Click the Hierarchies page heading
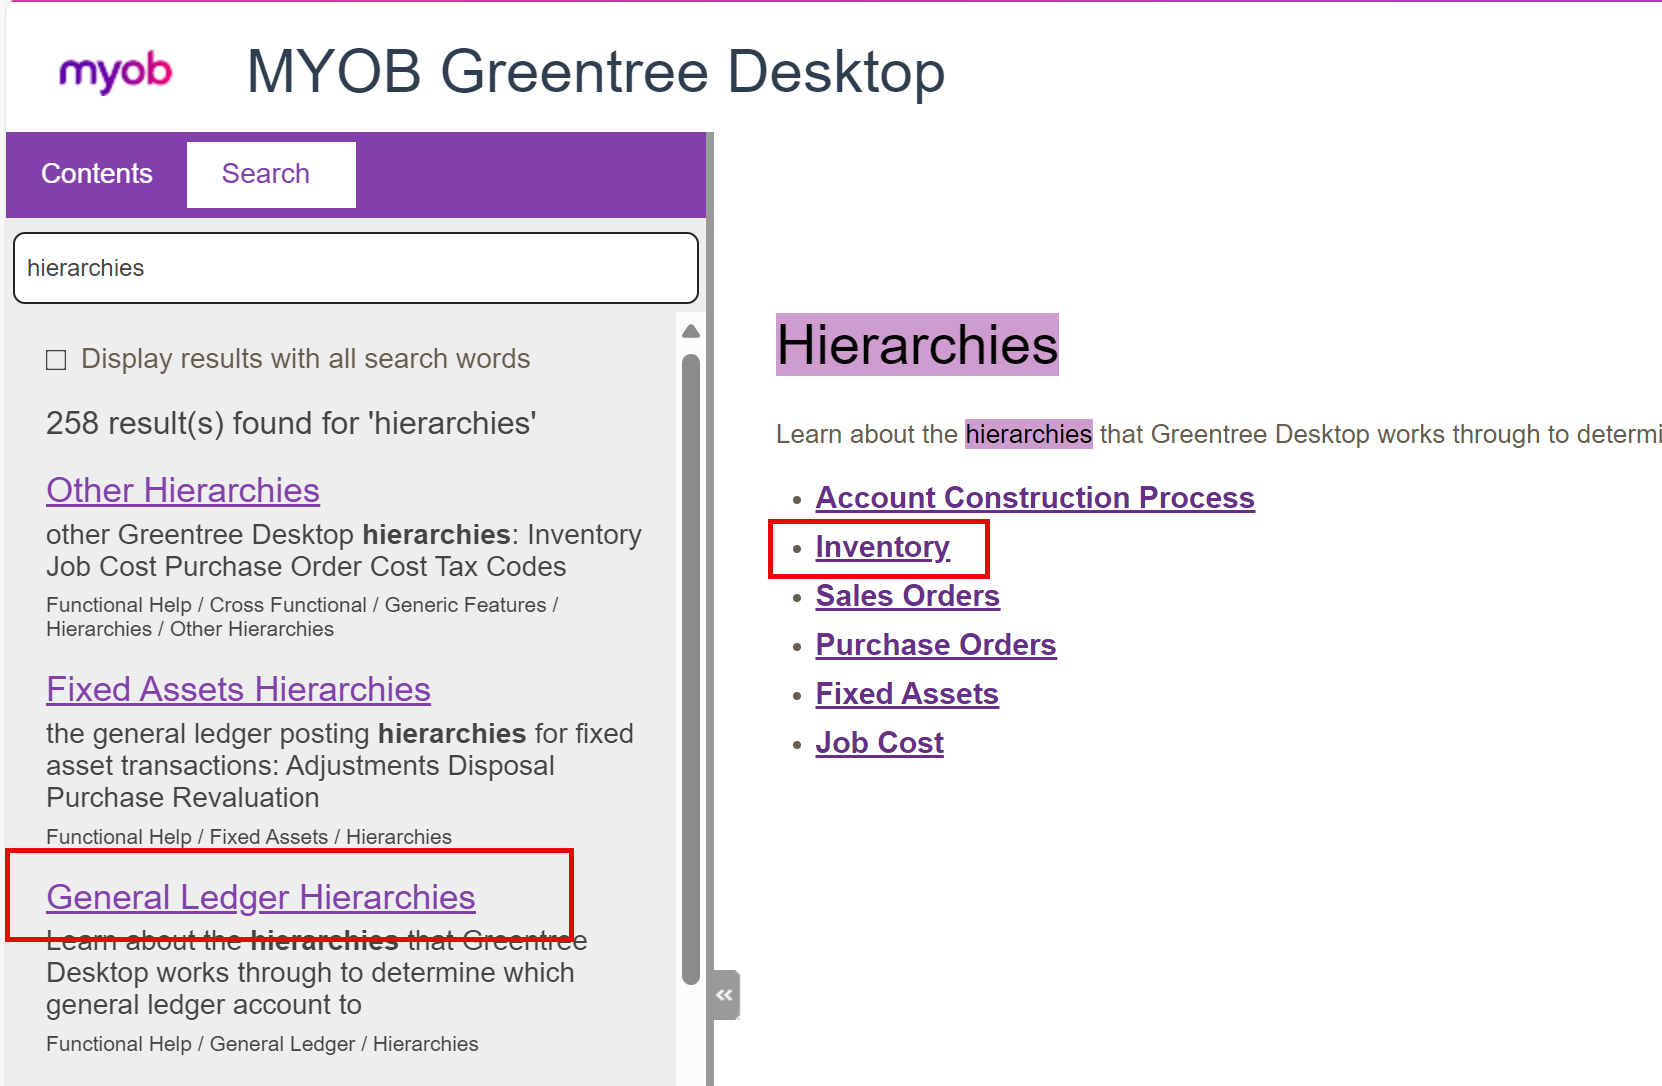The image size is (1662, 1086). pyautogui.click(x=917, y=345)
